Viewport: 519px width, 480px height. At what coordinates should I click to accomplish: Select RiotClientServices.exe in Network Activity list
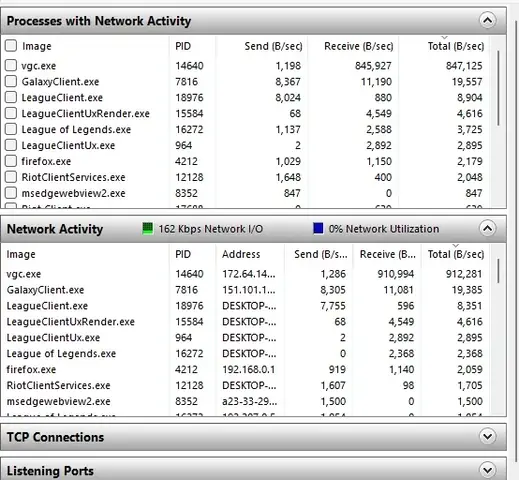coord(58,386)
